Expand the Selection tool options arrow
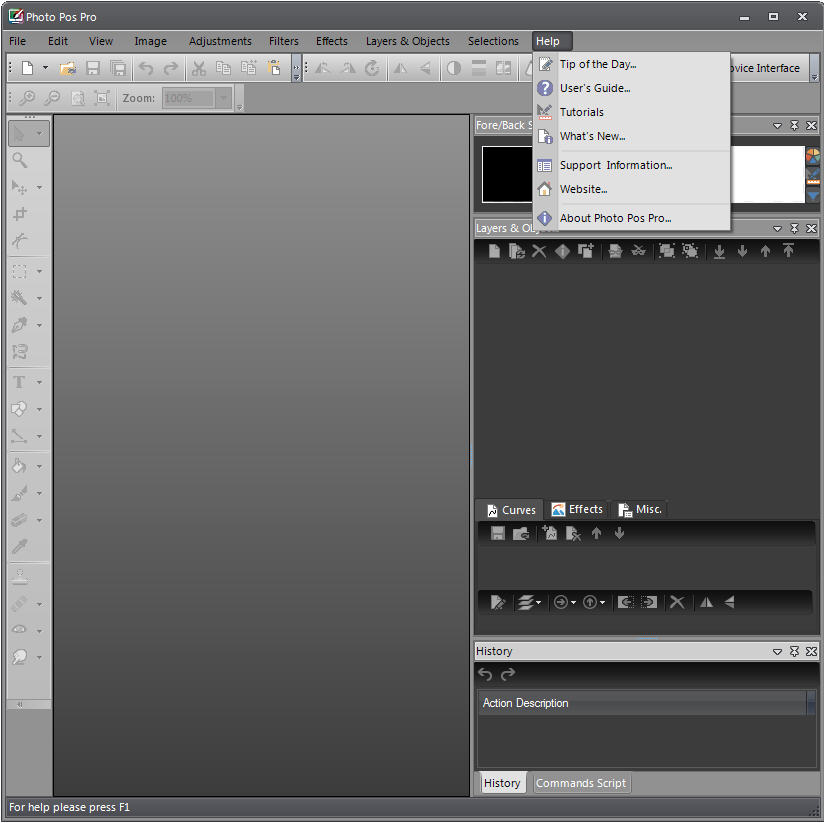Image resolution: width=824 pixels, height=823 pixels. (x=39, y=271)
